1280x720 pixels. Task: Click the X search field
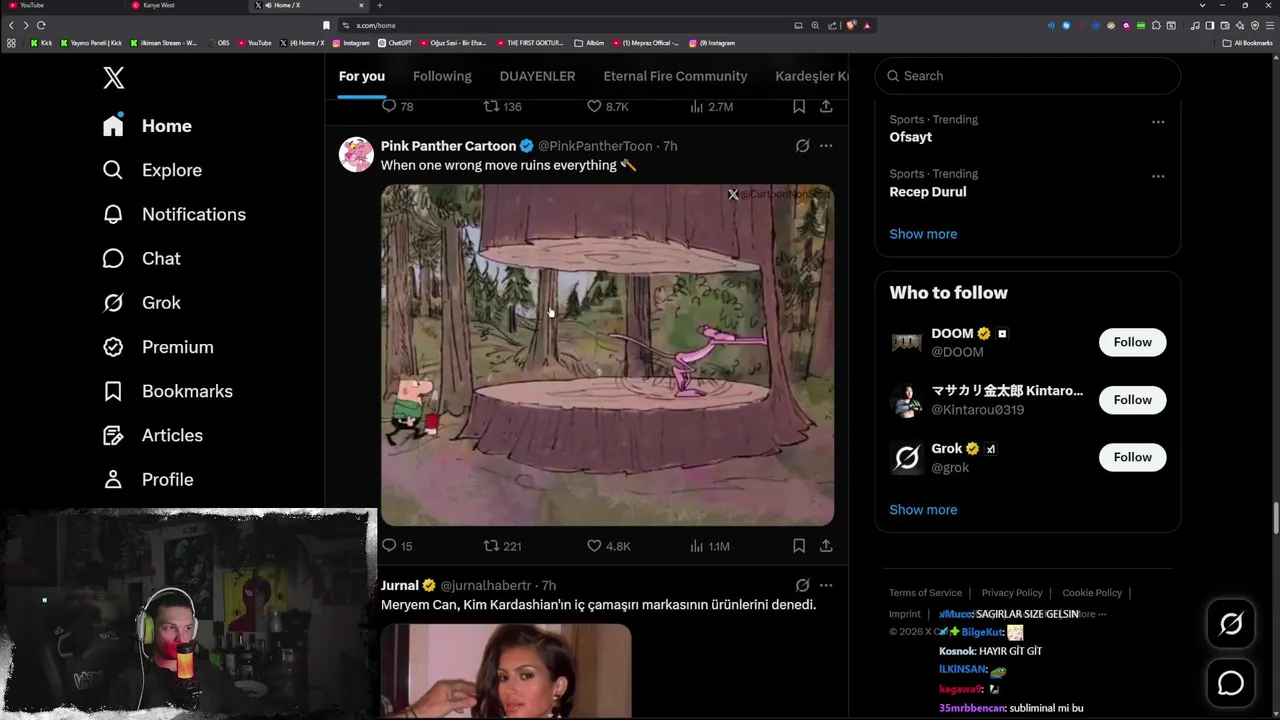pyautogui.click(x=1028, y=76)
